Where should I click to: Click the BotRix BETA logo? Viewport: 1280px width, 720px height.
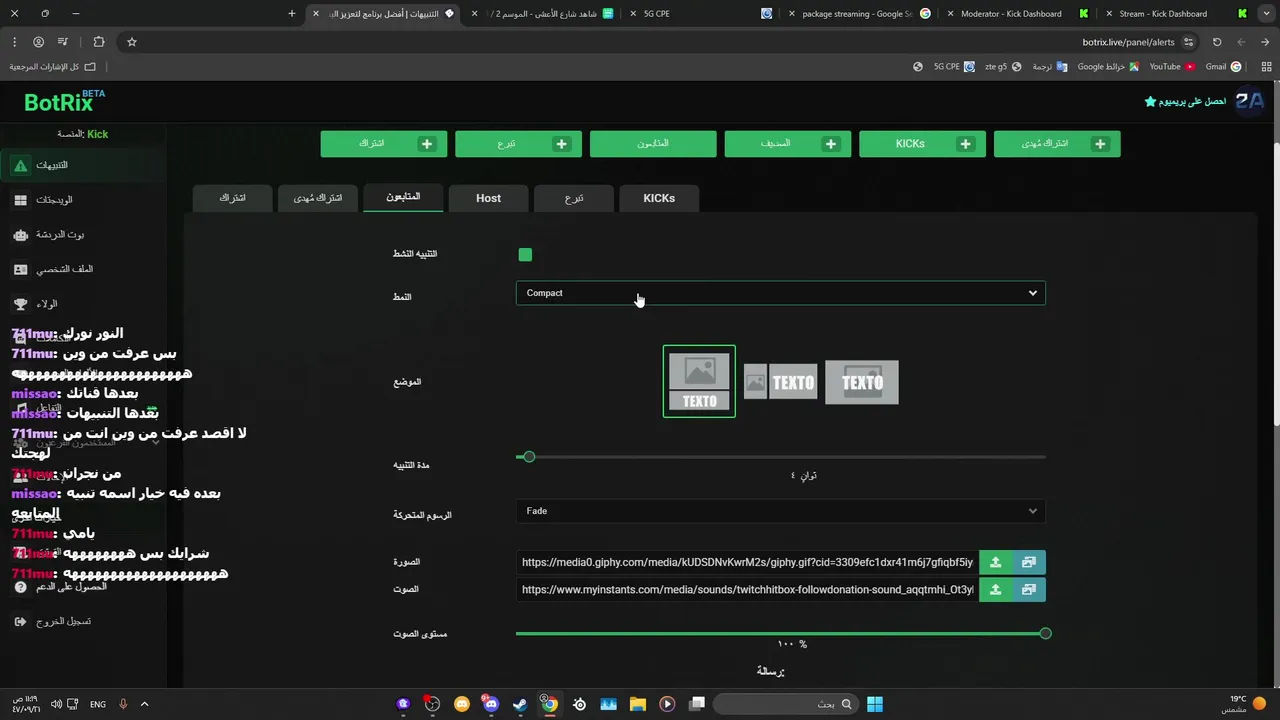[x=64, y=101]
